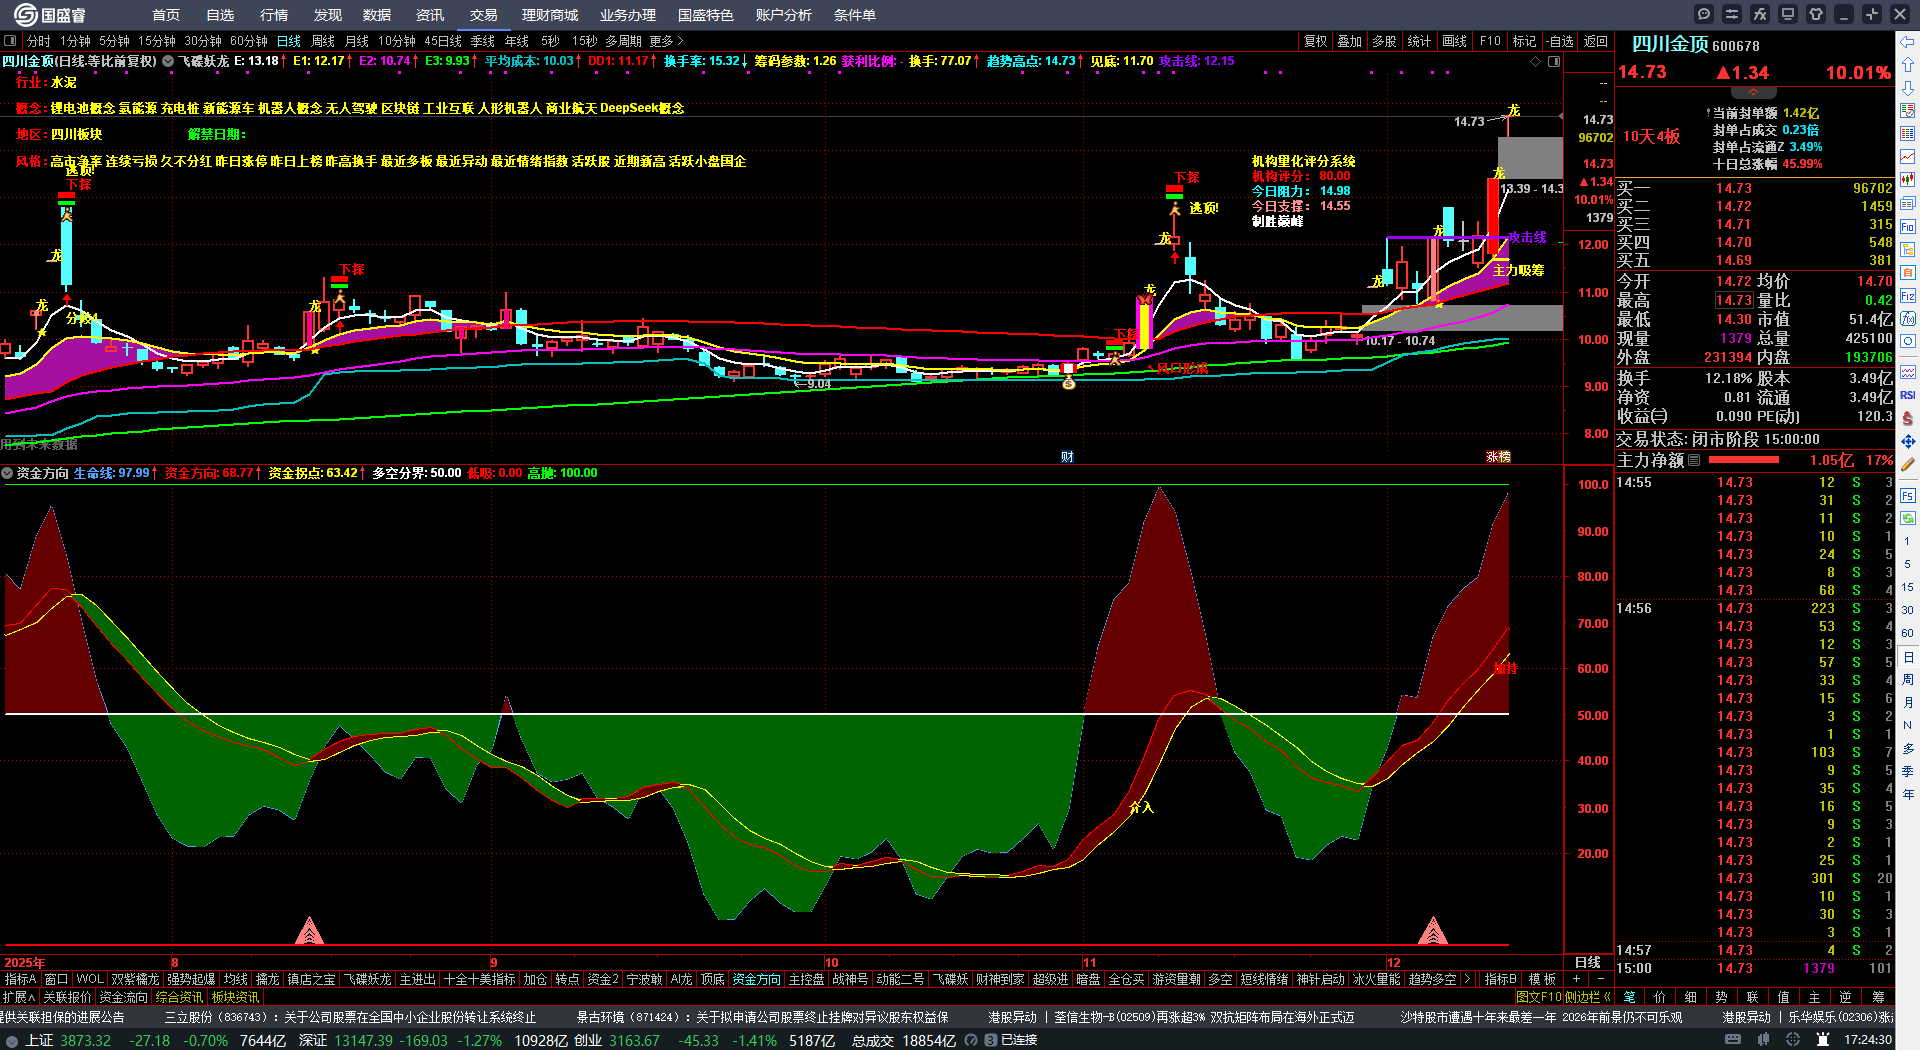Click the settings sliders icon in title bar
Viewport: 1920px width, 1050px height.
[x=1732, y=14]
